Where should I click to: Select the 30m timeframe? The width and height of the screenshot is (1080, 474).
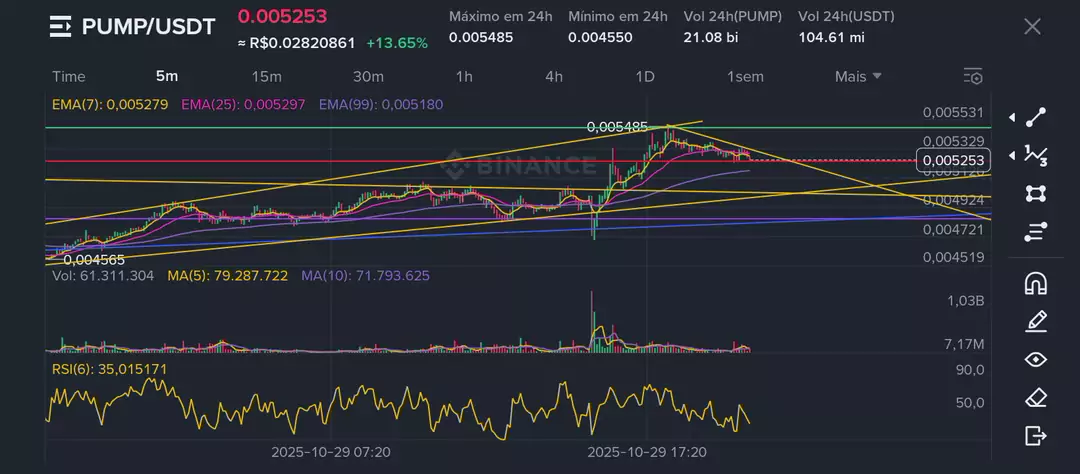(368, 76)
